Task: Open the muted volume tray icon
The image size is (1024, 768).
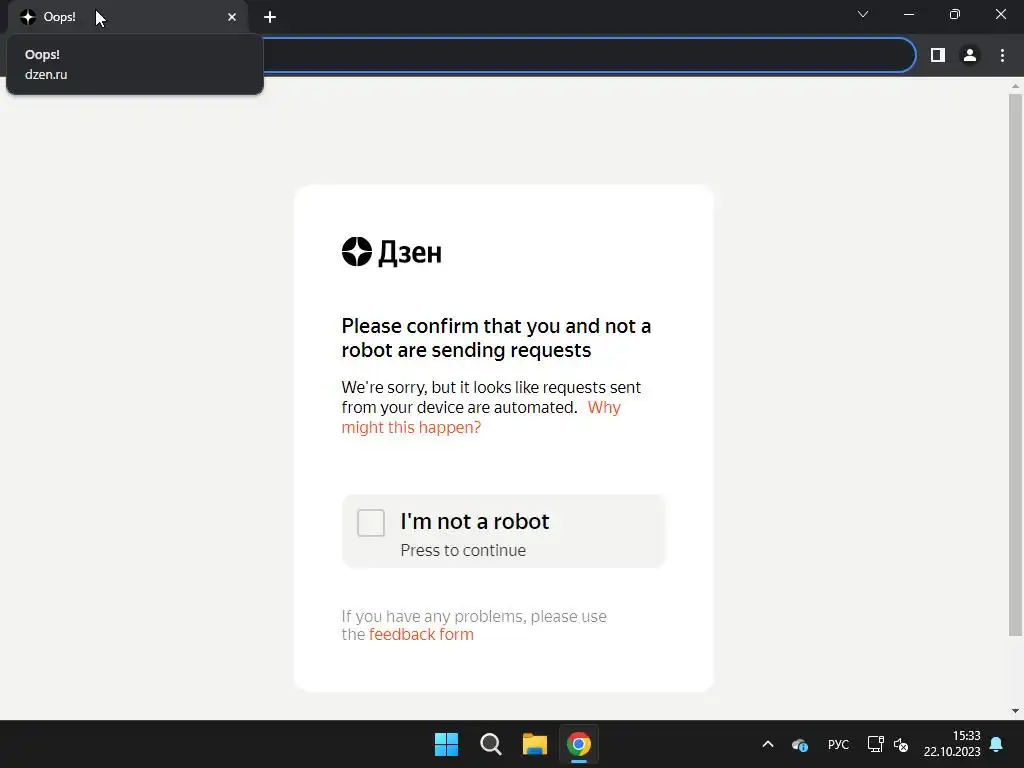Action: [x=901, y=744]
